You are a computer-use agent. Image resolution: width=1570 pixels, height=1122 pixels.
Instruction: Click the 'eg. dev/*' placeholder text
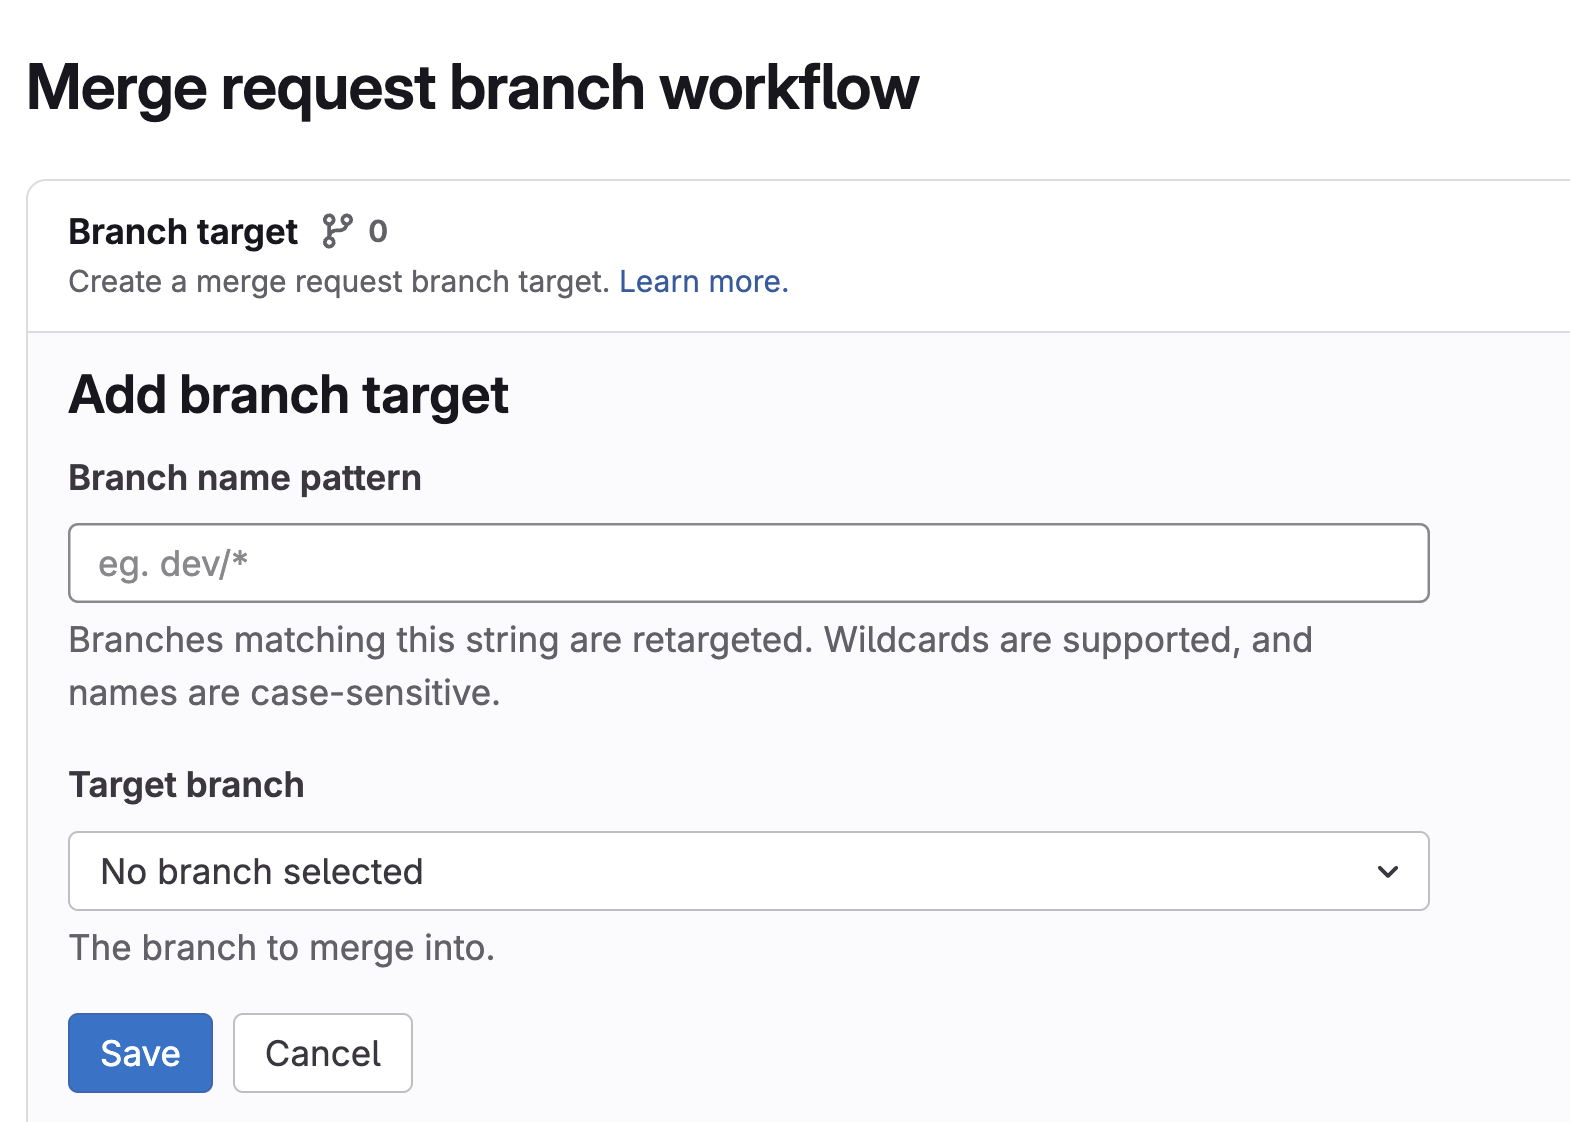point(173,565)
